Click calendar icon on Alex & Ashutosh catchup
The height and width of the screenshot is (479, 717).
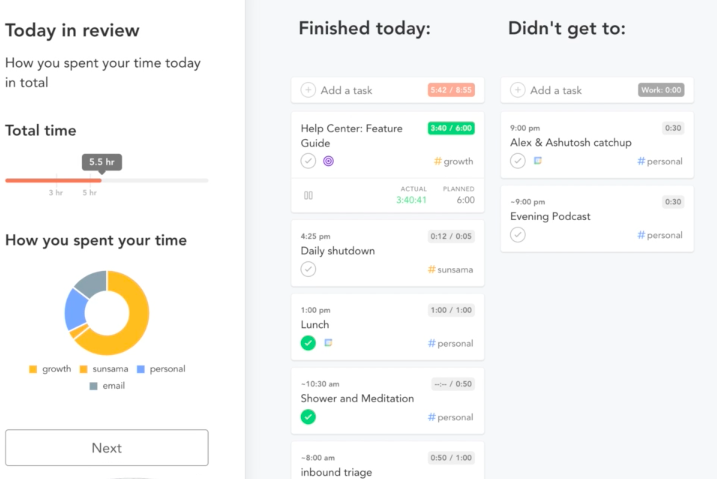[x=538, y=160]
